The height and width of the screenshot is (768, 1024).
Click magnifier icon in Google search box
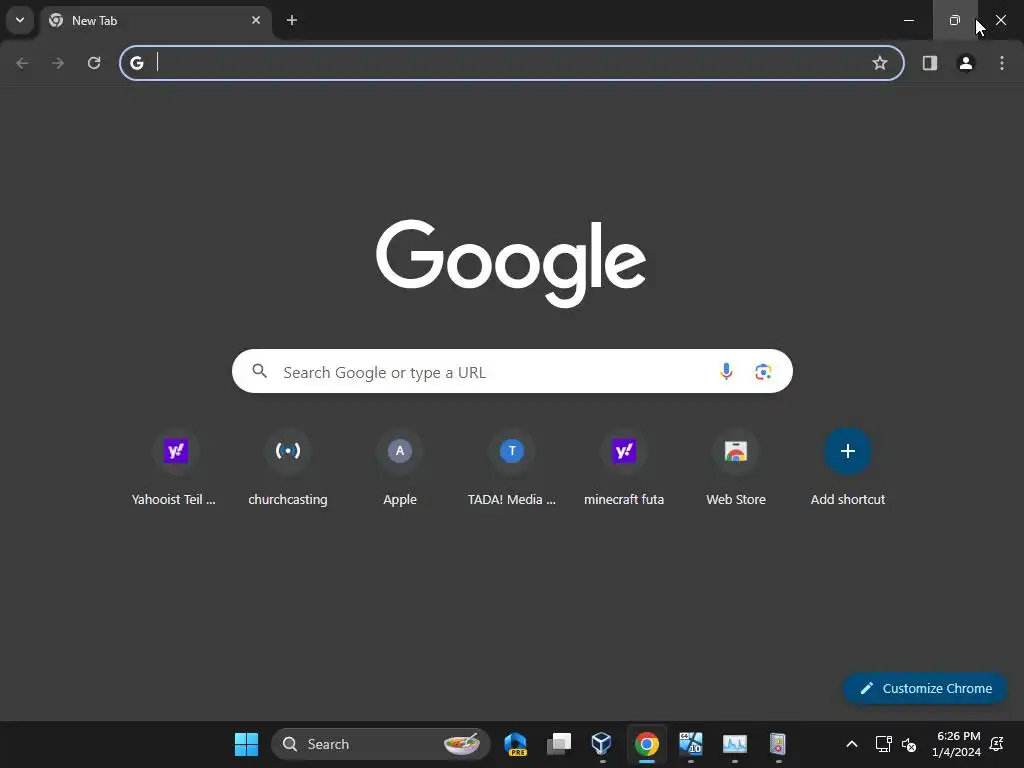pos(259,371)
